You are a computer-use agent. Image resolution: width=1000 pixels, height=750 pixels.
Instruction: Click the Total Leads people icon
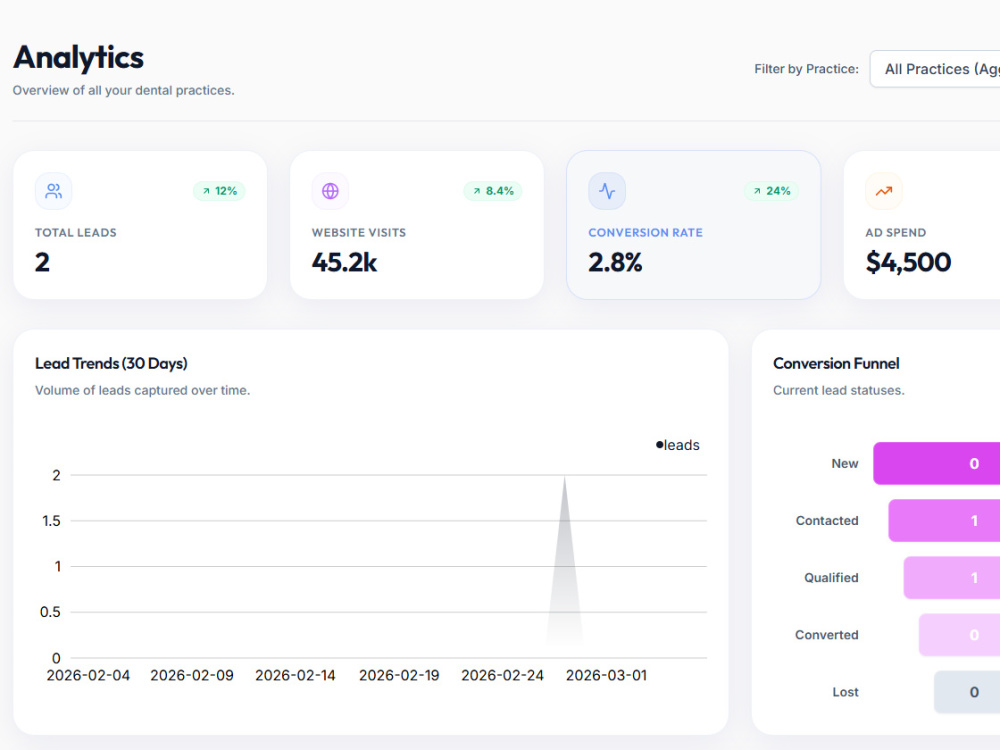point(54,191)
